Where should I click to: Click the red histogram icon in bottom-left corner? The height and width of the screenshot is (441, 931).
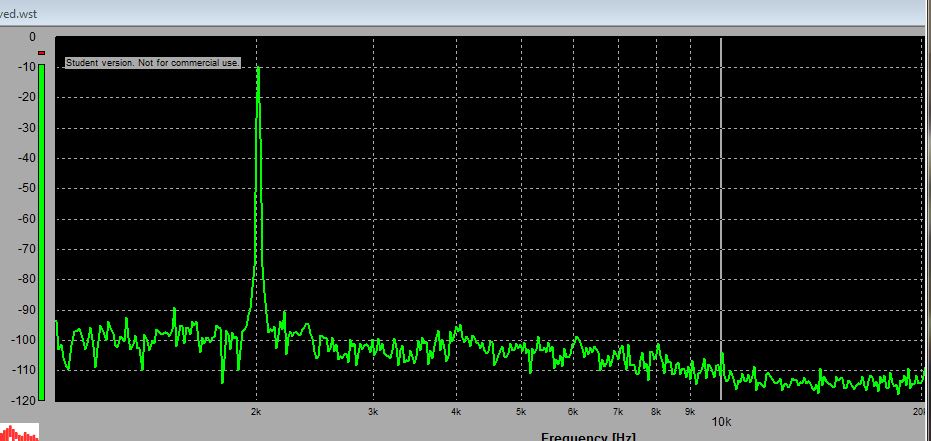[19, 433]
